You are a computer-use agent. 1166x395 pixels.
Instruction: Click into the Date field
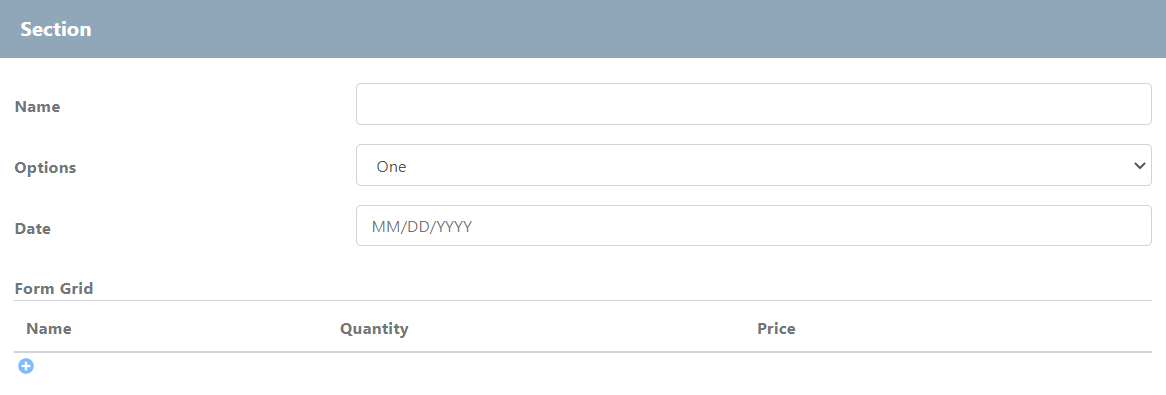753,226
